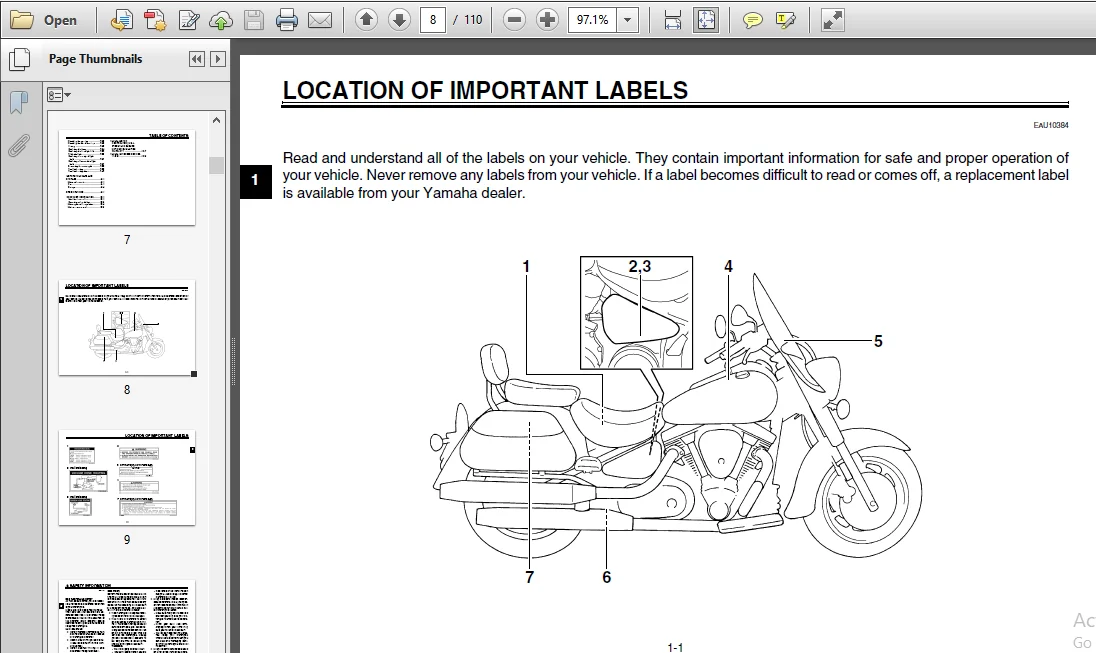Select the page 7 thumbnail
Image resolution: width=1096 pixels, height=653 pixels.
pyautogui.click(x=127, y=178)
